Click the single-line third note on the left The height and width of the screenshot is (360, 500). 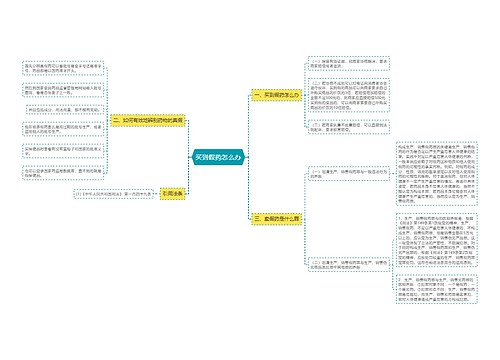tap(64, 109)
